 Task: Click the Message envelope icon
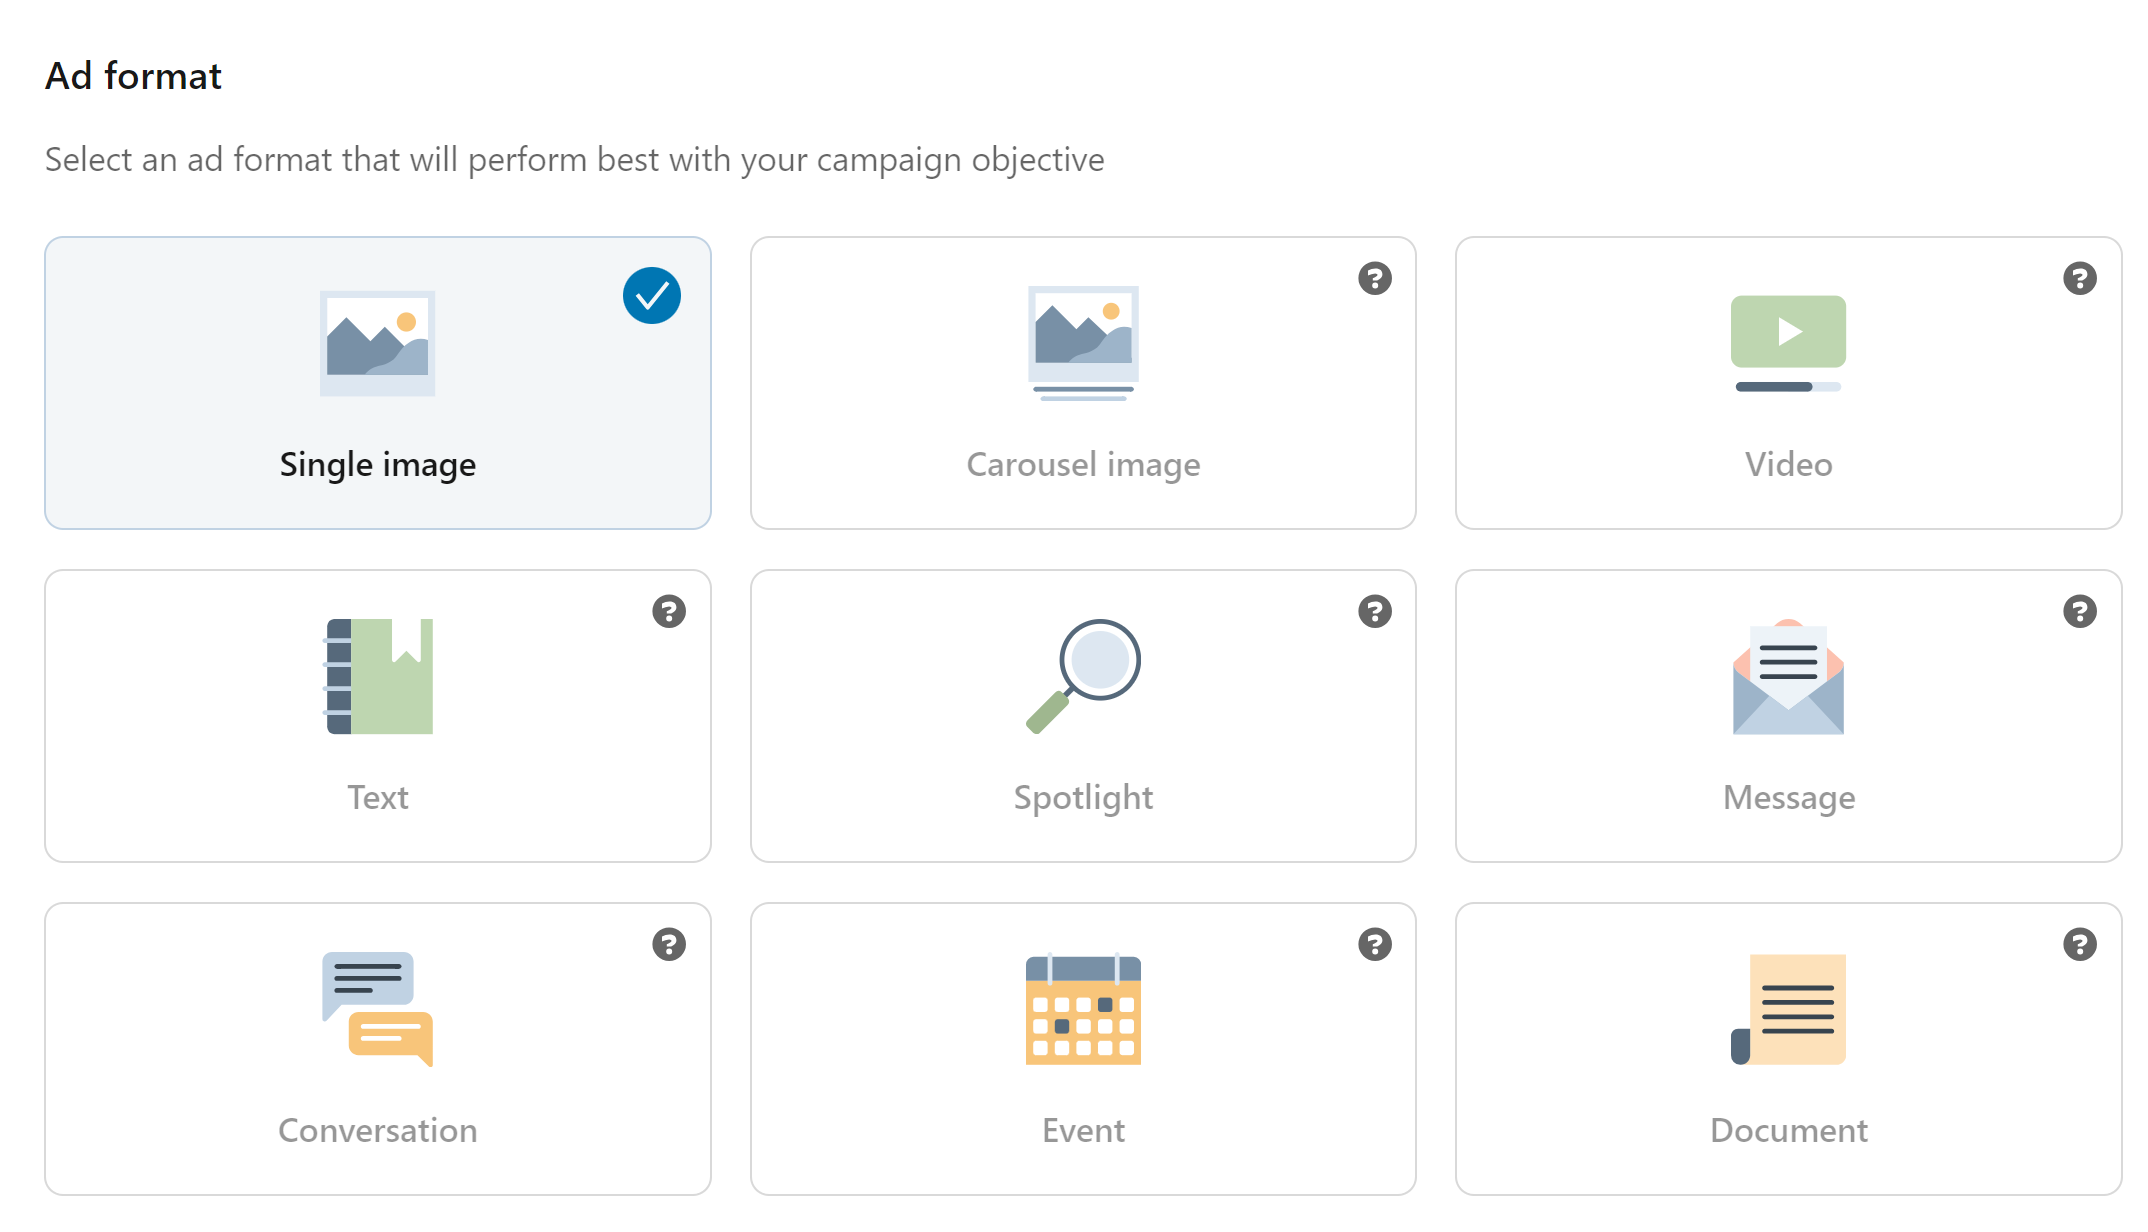(1788, 678)
